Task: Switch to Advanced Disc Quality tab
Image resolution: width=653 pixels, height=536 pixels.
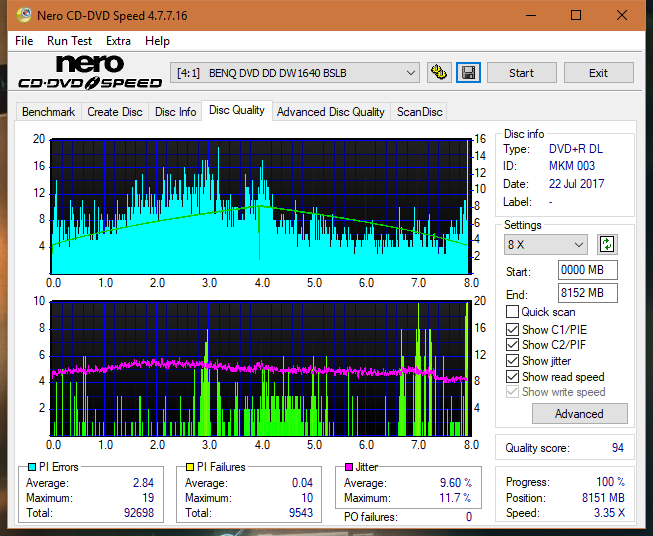Action: coord(331,112)
